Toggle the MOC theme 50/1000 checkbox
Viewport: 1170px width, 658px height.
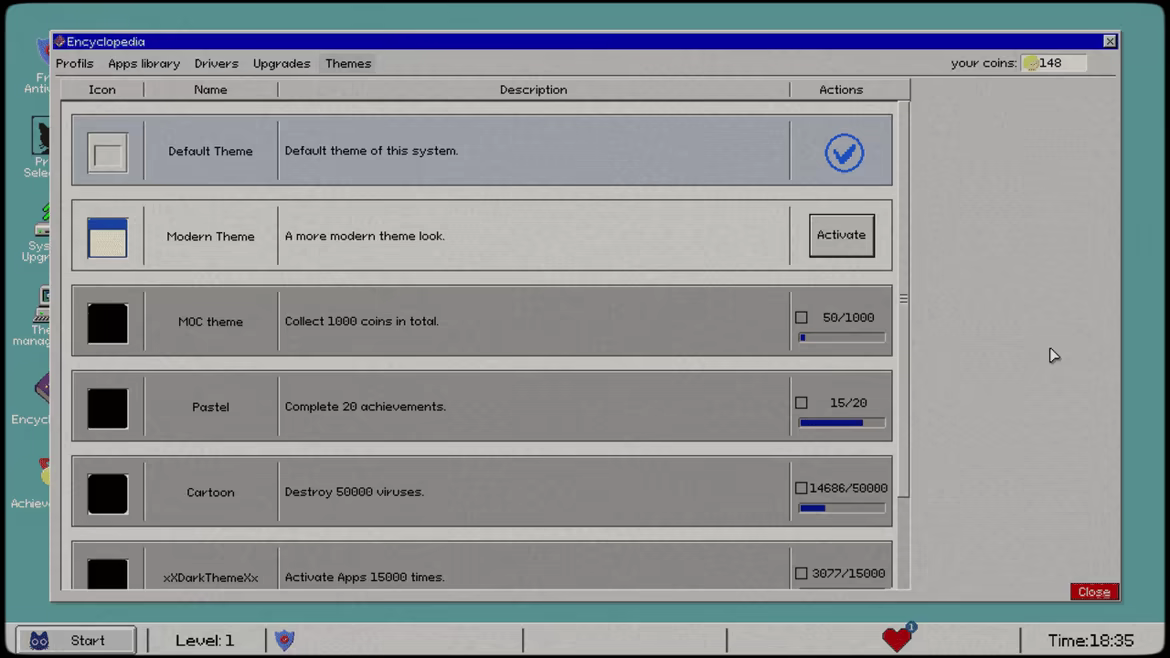[801, 318]
